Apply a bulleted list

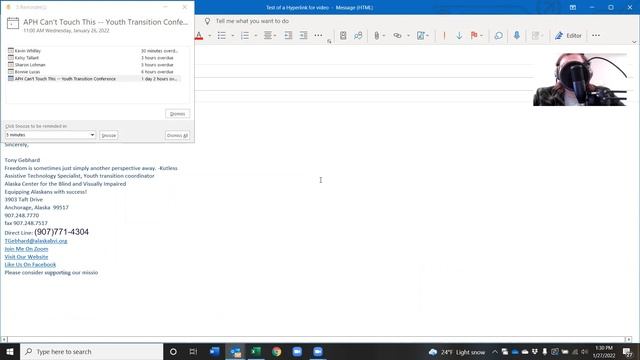(x=222, y=36)
